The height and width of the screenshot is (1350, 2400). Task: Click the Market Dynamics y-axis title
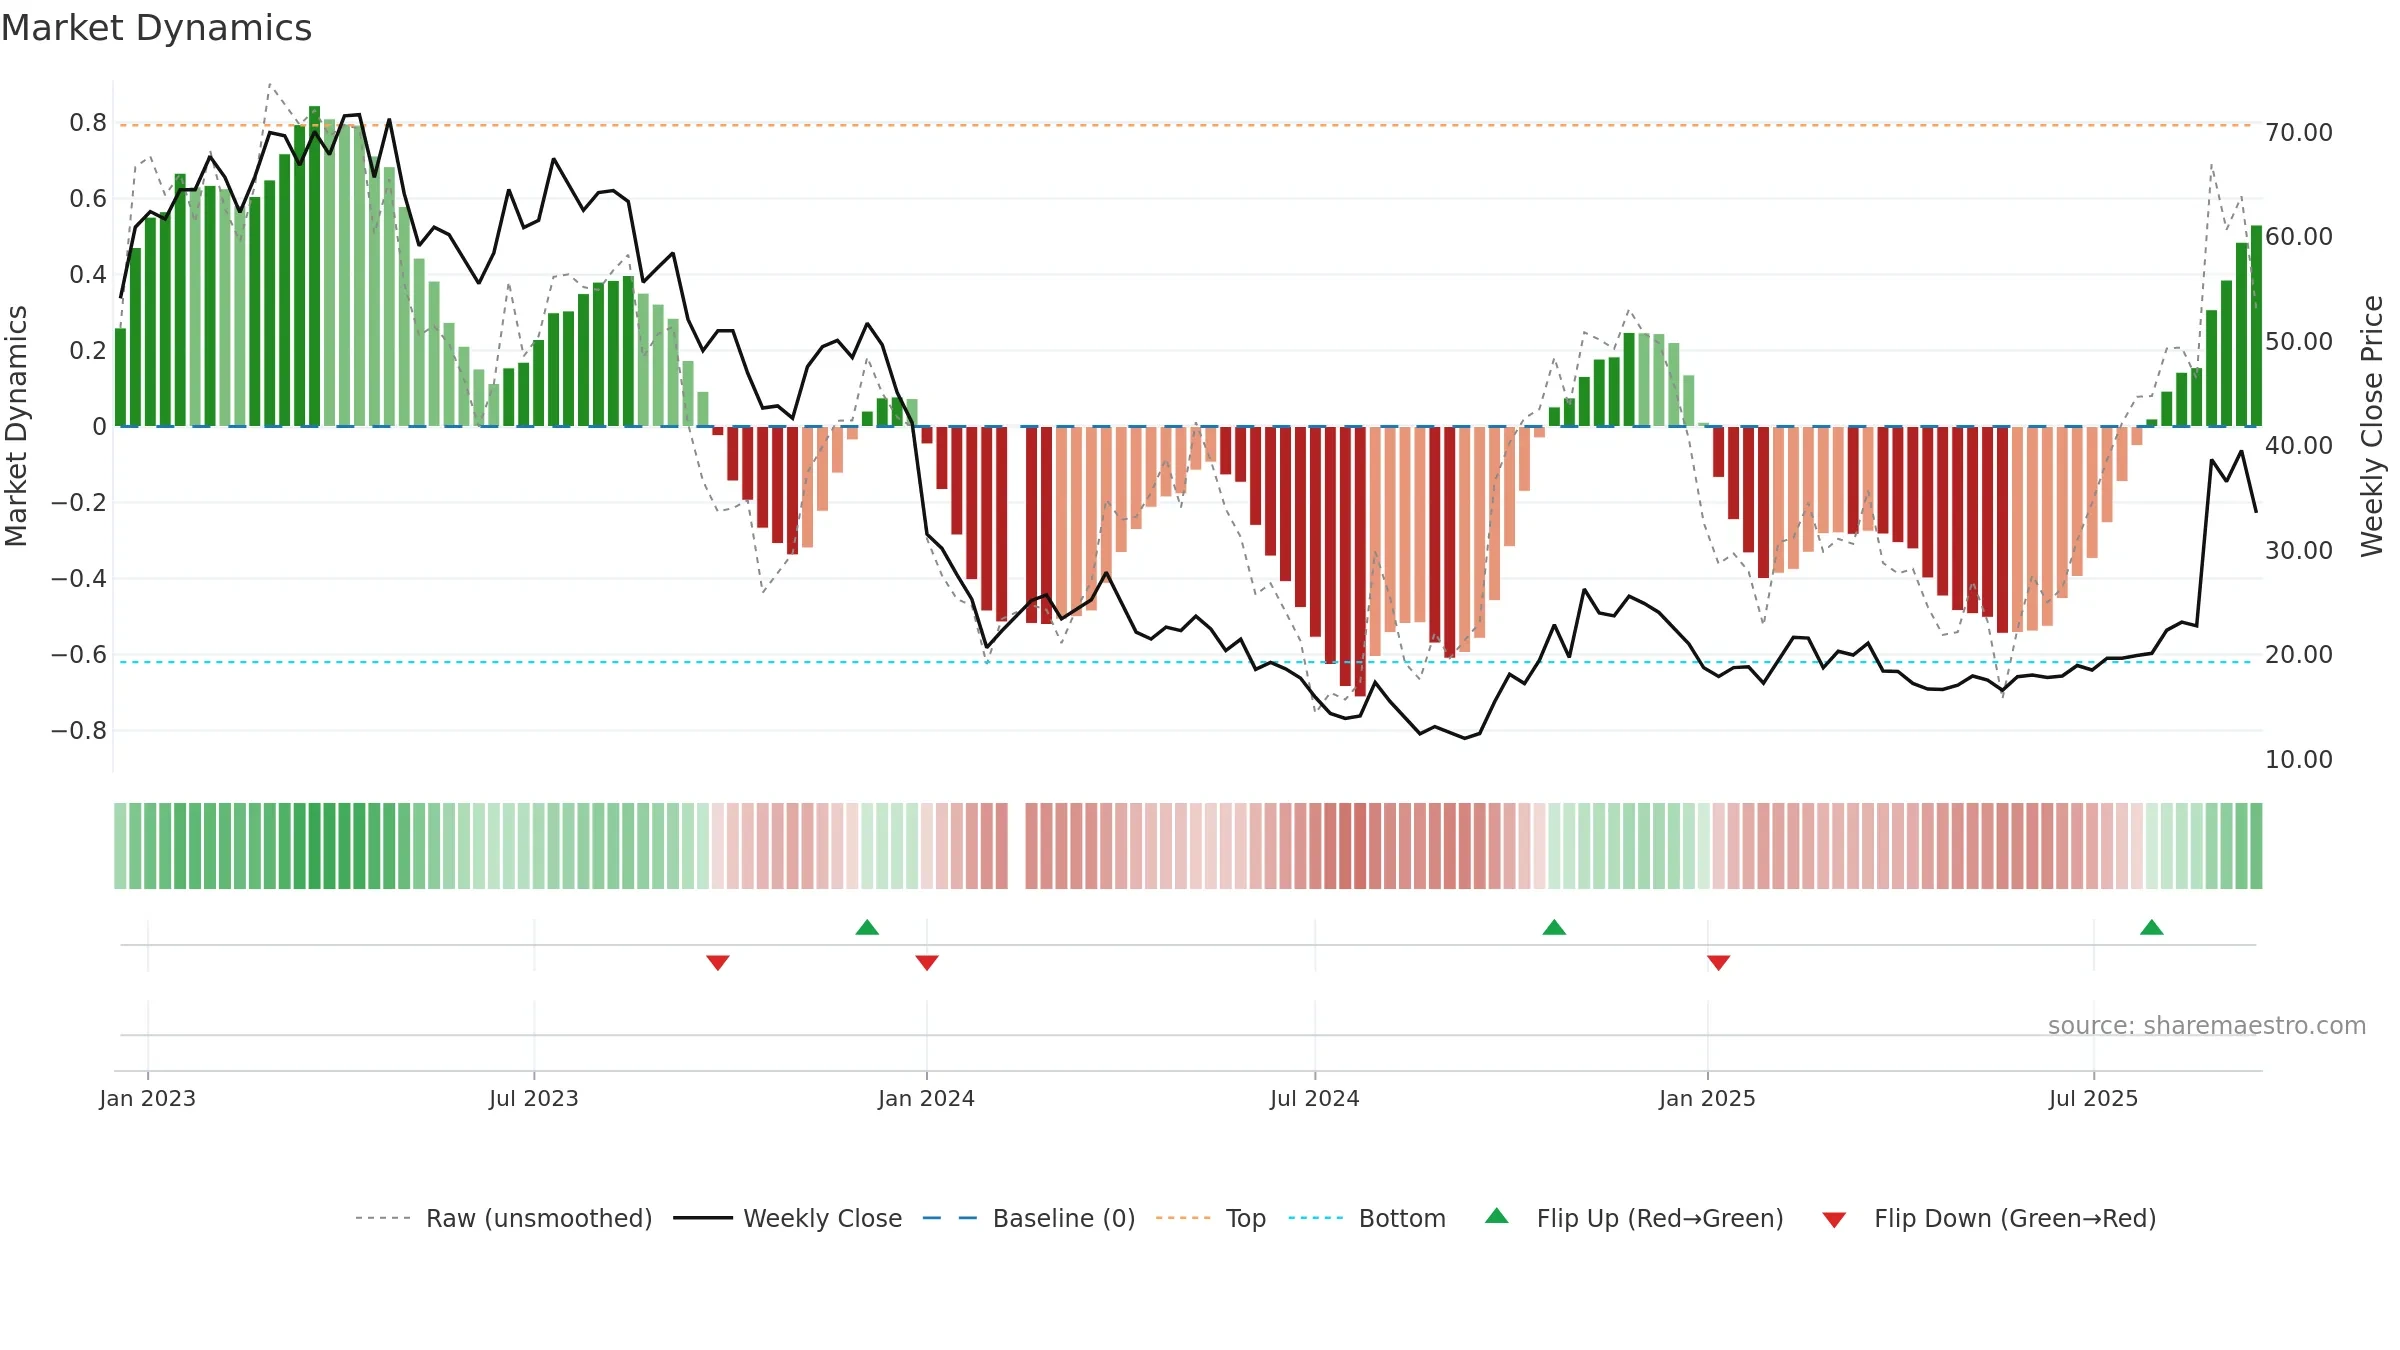click(x=16, y=426)
